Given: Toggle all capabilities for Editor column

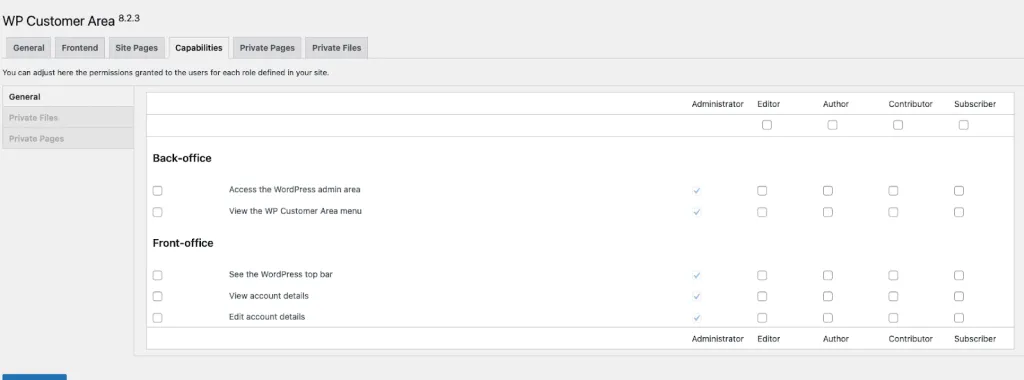Looking at the screenshot, I should 767,125.
